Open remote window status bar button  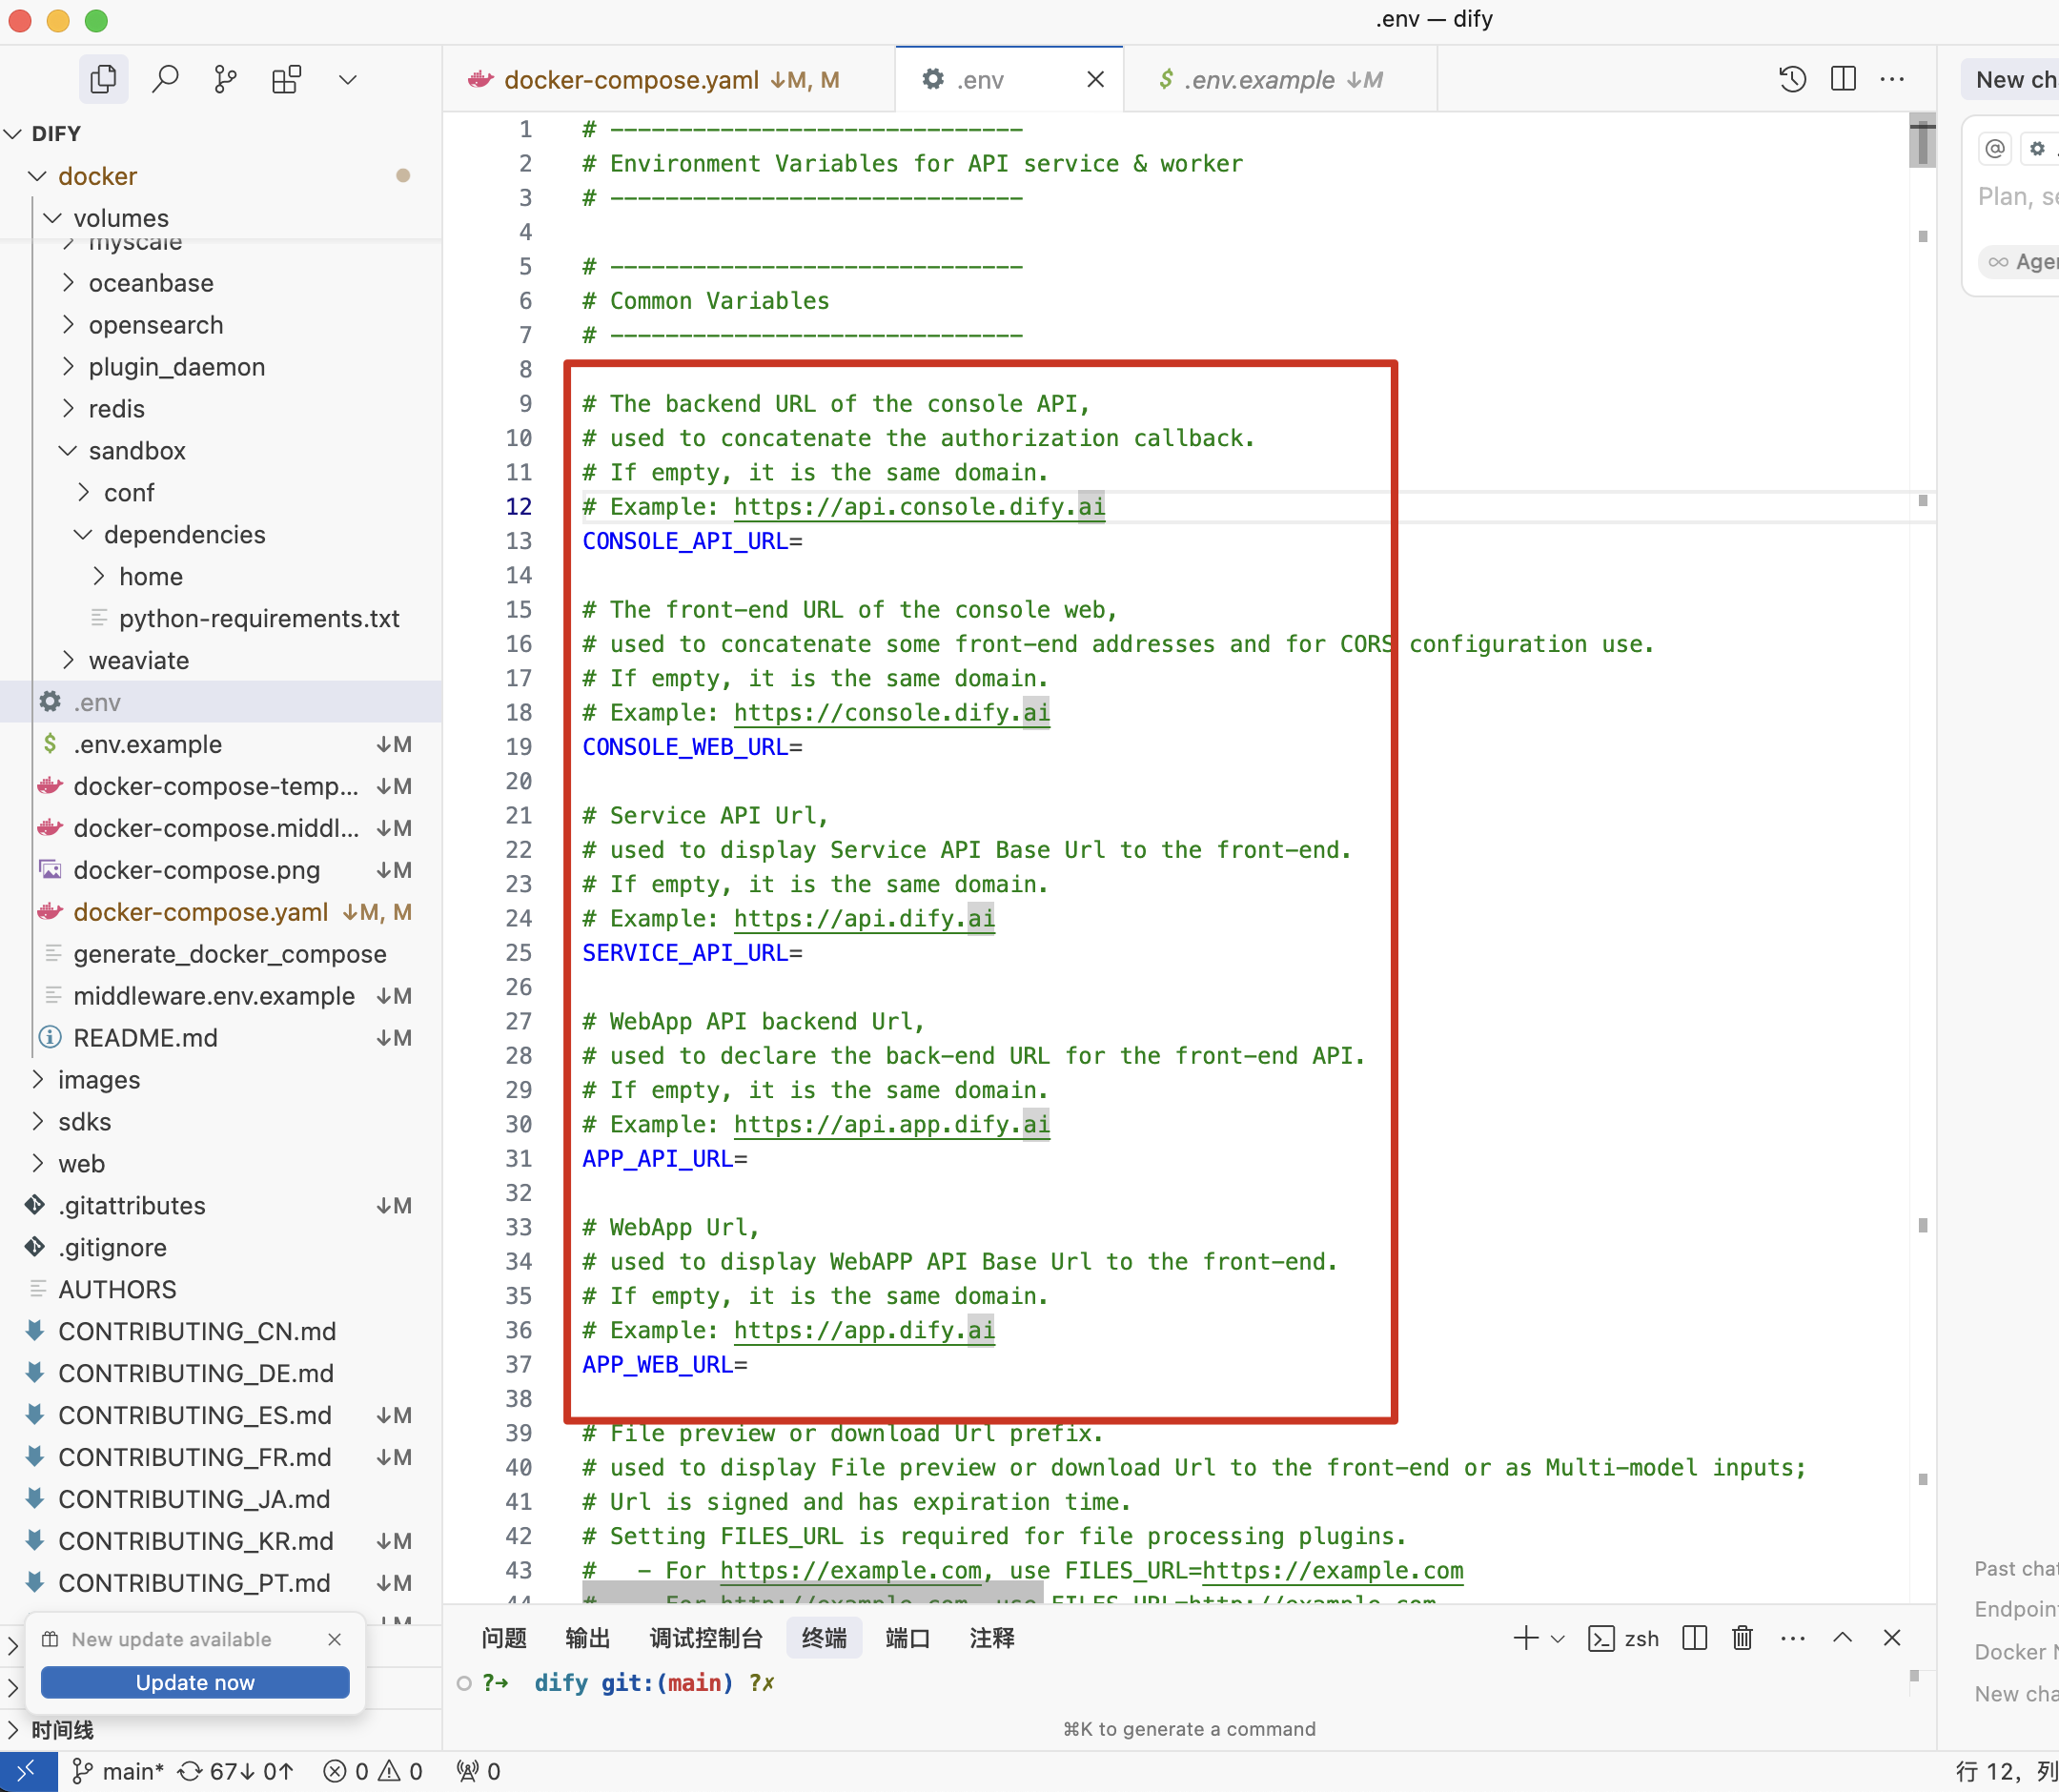(x=27, y=1771)
